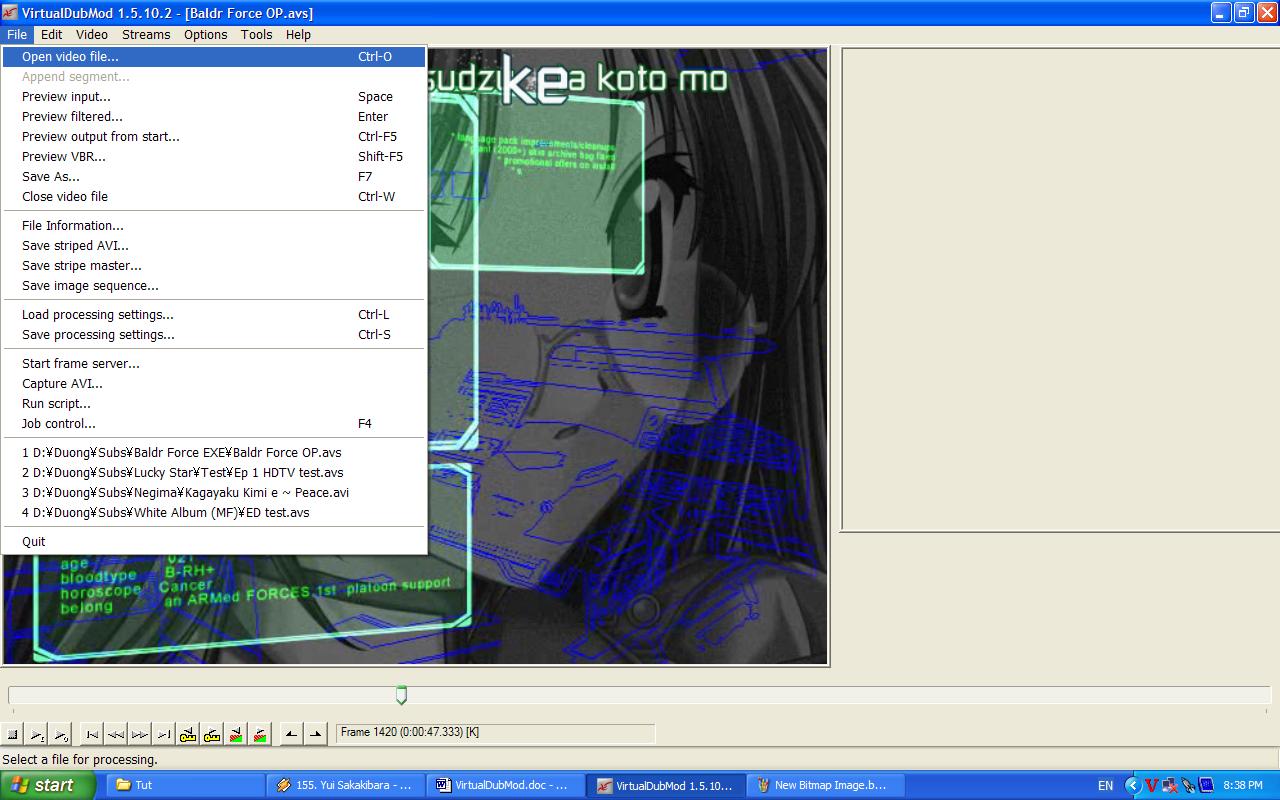This screenshot has width=1280, height=800.
Task: Go to next keyframe icon
Action: tap(212, 734)
